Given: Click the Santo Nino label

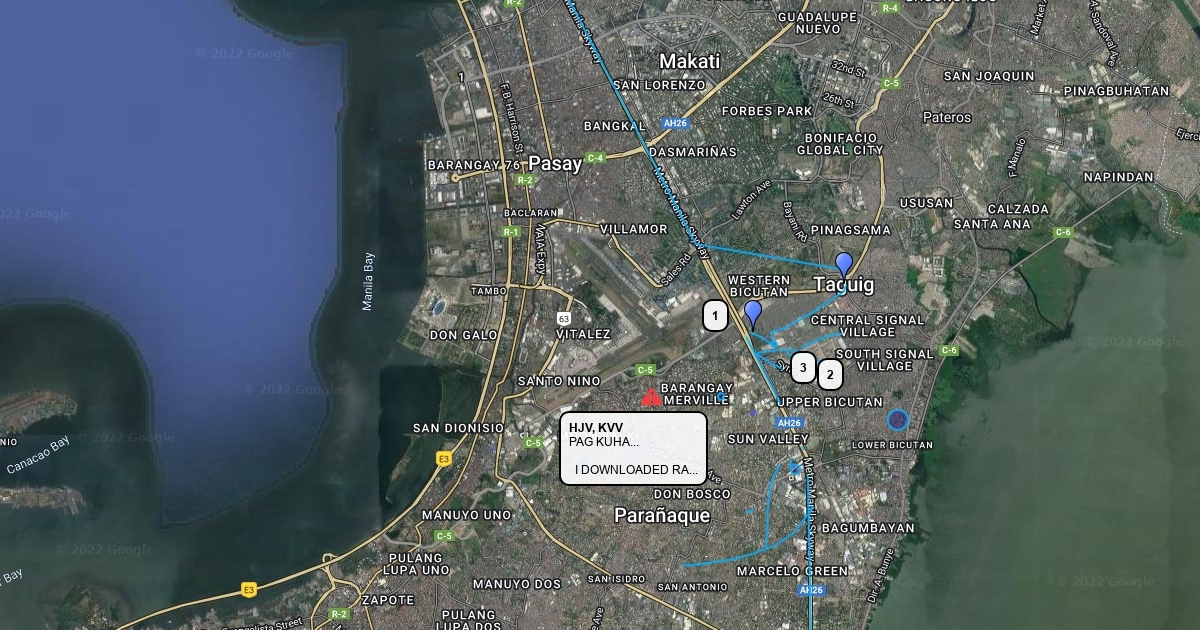Looking at the screenshot, I should 559,381.
